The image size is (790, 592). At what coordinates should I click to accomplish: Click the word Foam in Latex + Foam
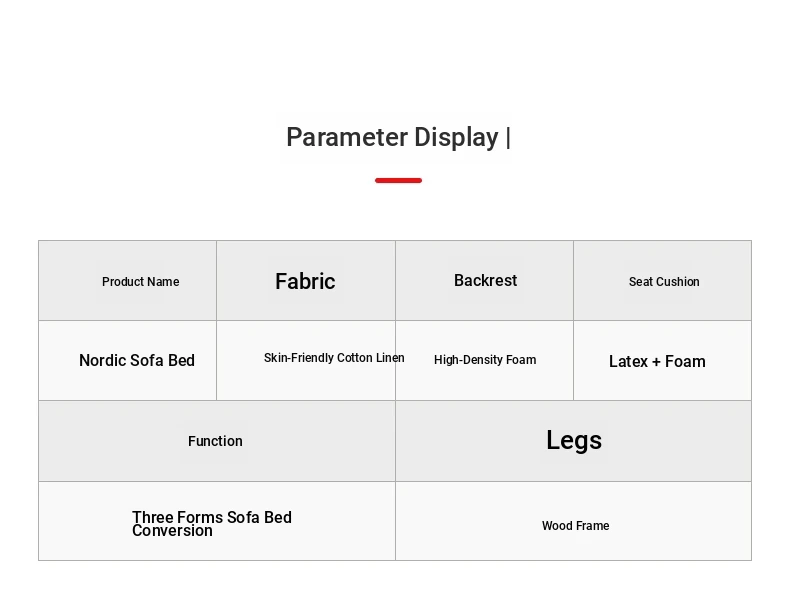click(x=685, y=362)
